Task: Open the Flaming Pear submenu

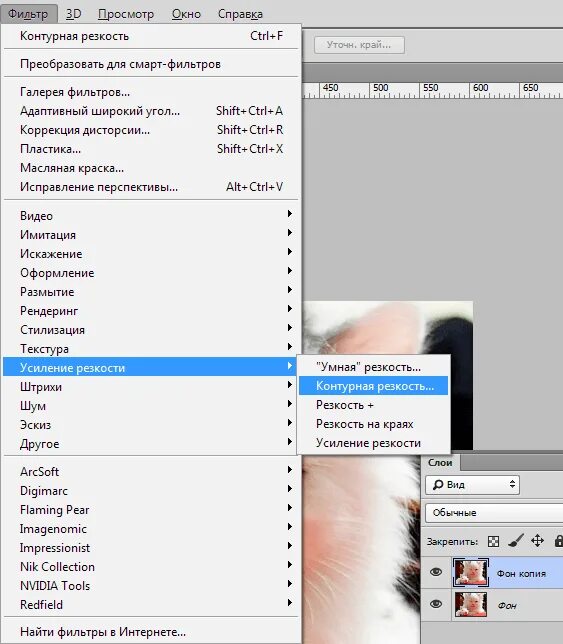Action: point(150,510)
